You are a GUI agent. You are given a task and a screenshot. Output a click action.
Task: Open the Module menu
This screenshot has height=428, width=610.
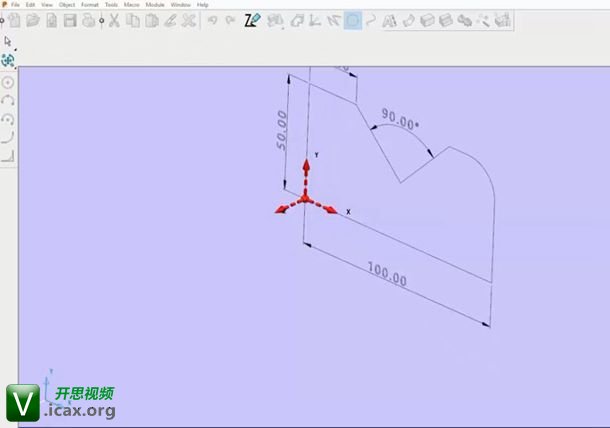155,5
